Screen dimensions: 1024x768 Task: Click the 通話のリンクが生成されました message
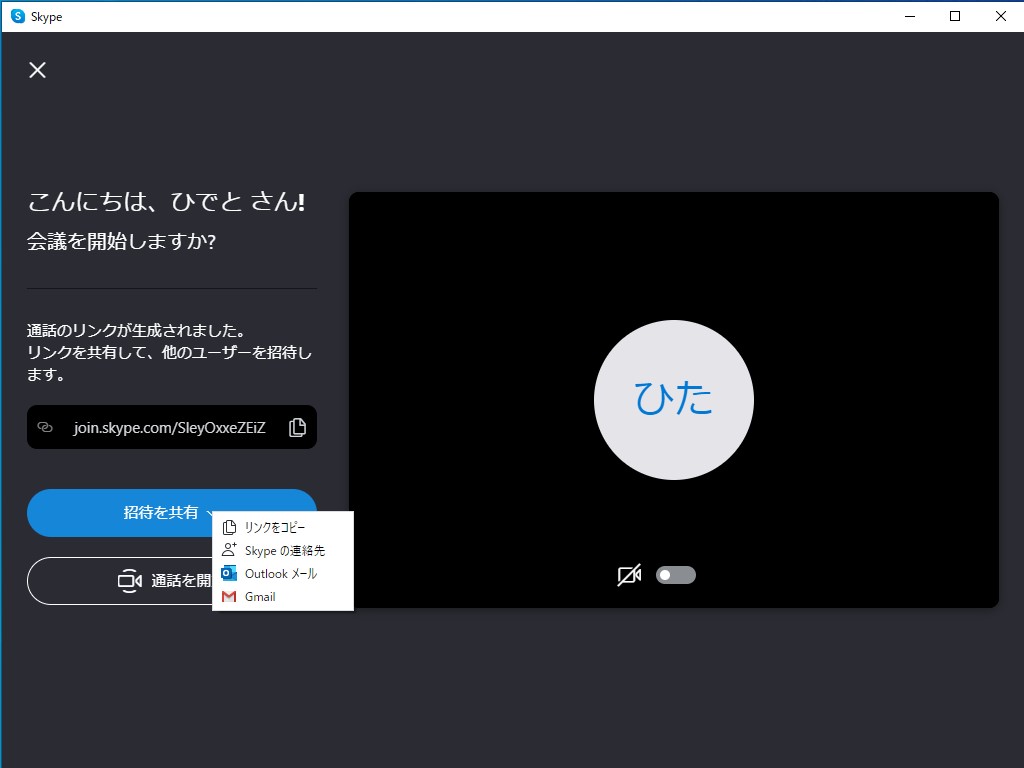pyautogui.click(x=136, y=330)
